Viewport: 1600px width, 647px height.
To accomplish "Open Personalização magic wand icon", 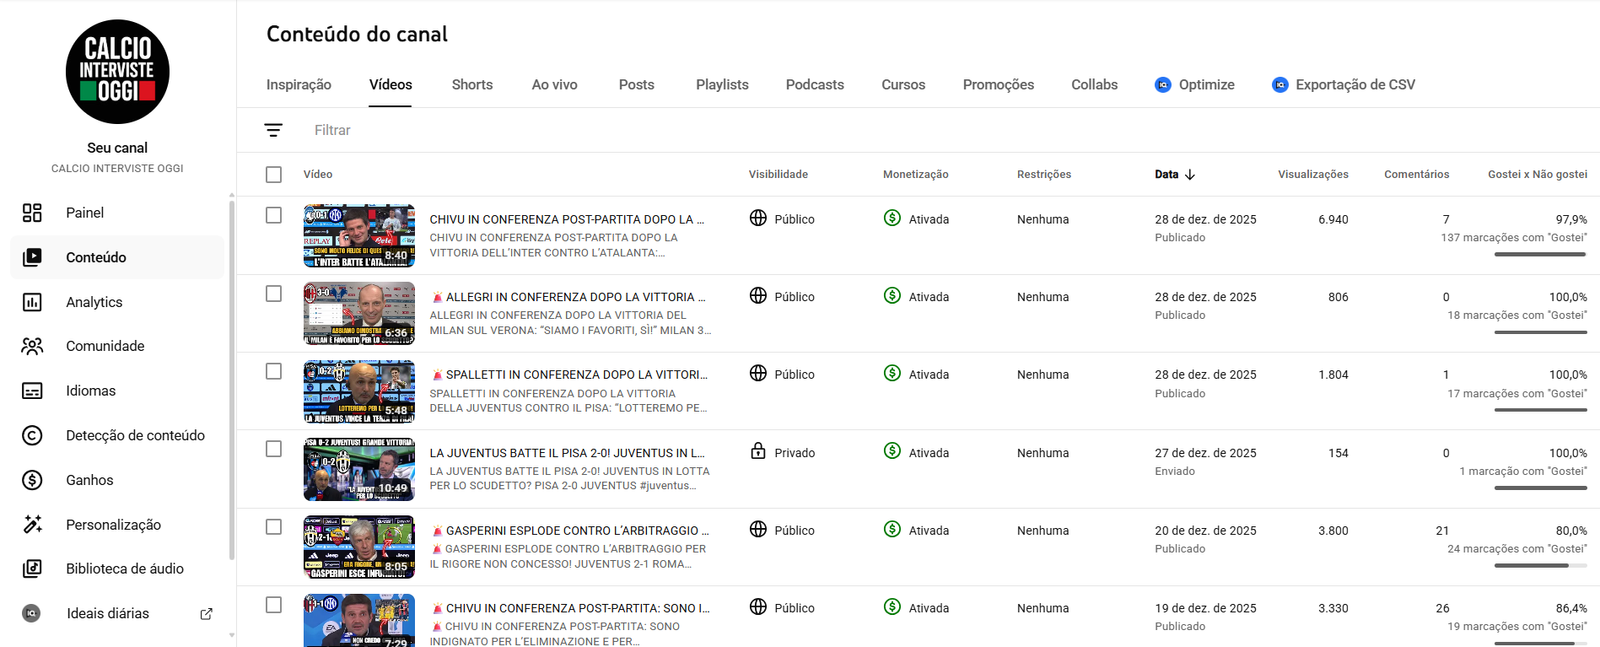I will [x=32, y=524].
